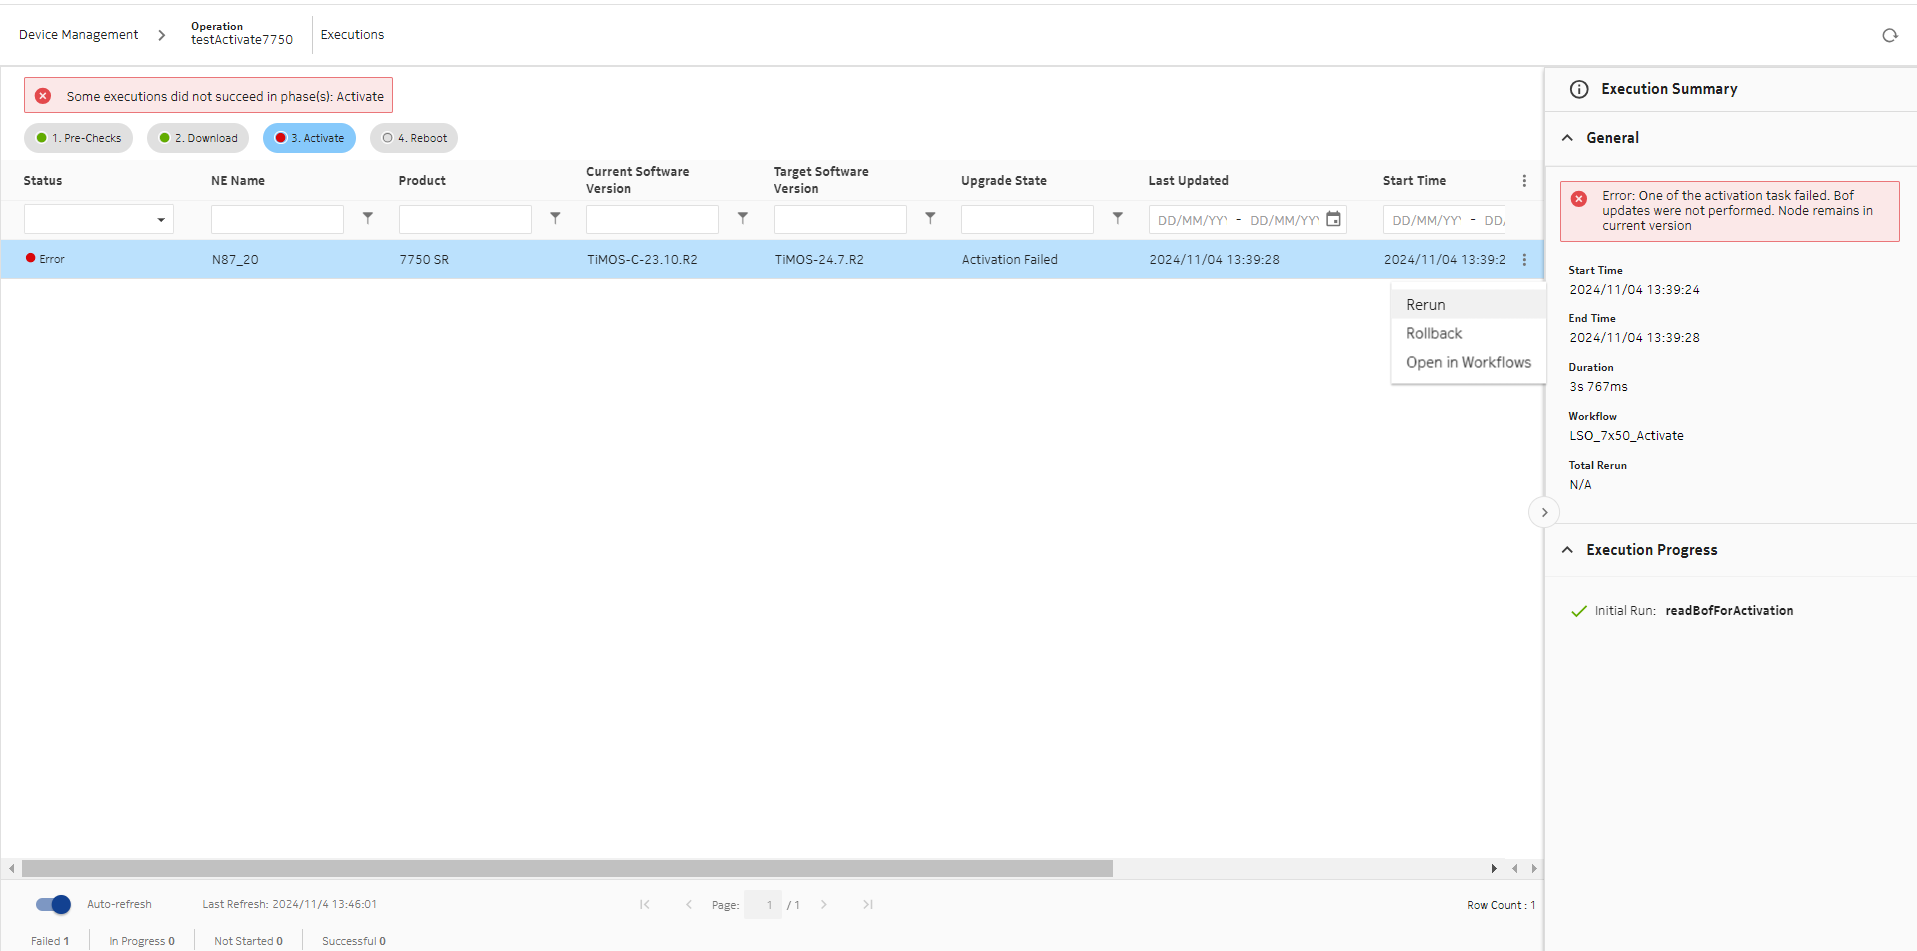Switch to the 1. Pre-Checks phase
This screenshot has width=1917, height=951.
tap(79, 138)
